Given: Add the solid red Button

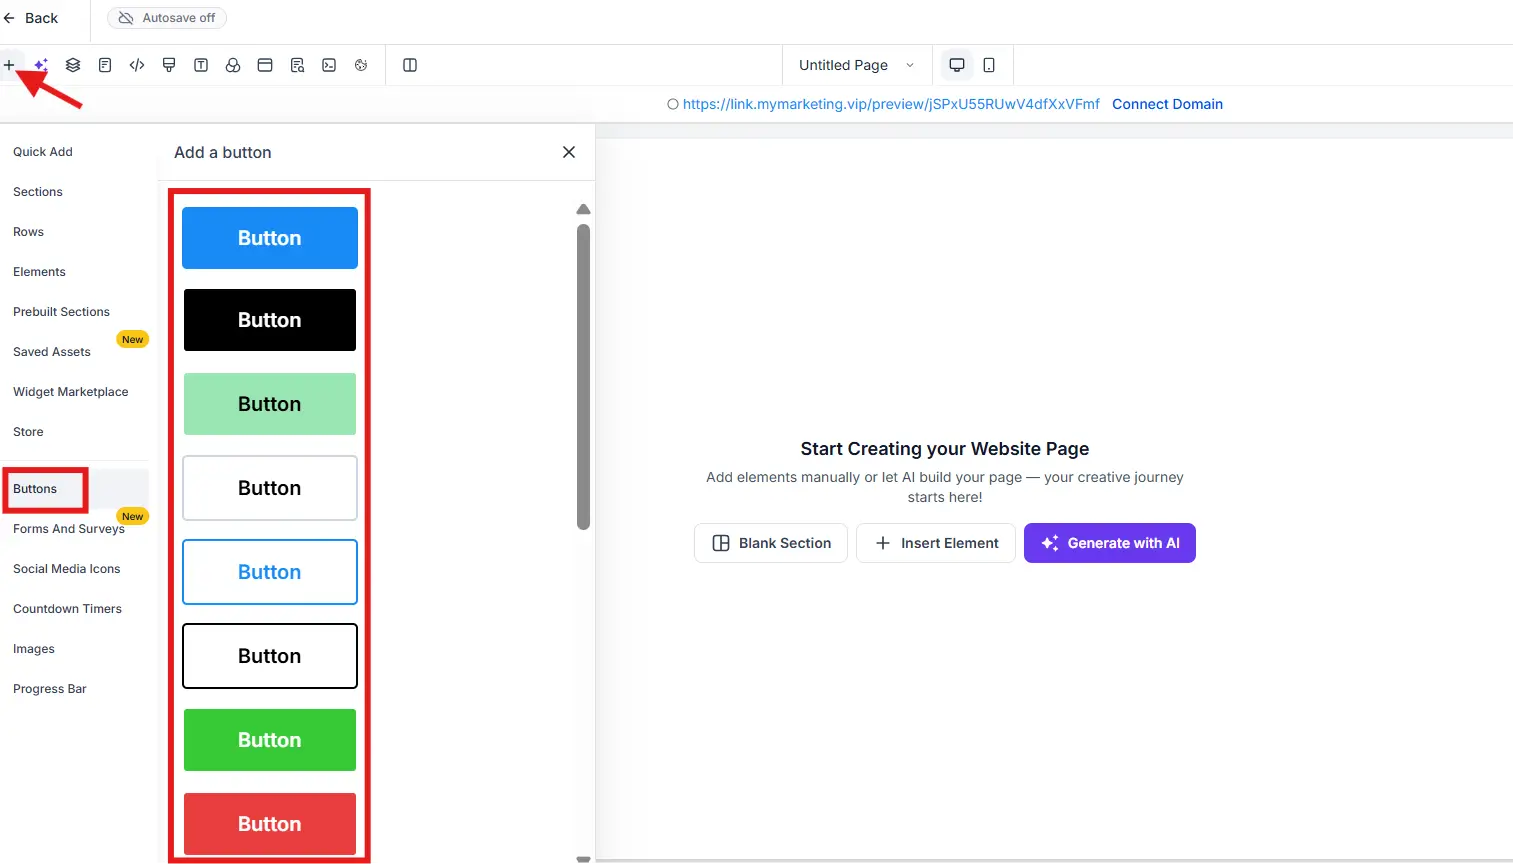Looking at the screenshot, I should pos(270,824).
